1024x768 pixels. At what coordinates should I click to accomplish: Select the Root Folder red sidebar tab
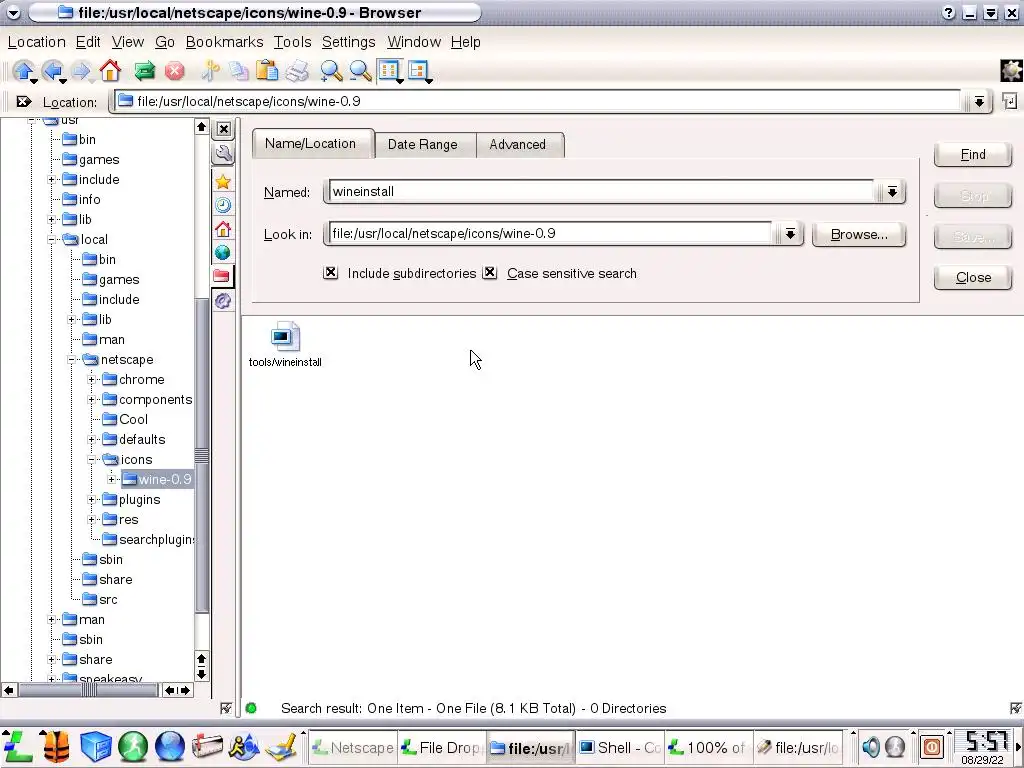tap(222, 276)
